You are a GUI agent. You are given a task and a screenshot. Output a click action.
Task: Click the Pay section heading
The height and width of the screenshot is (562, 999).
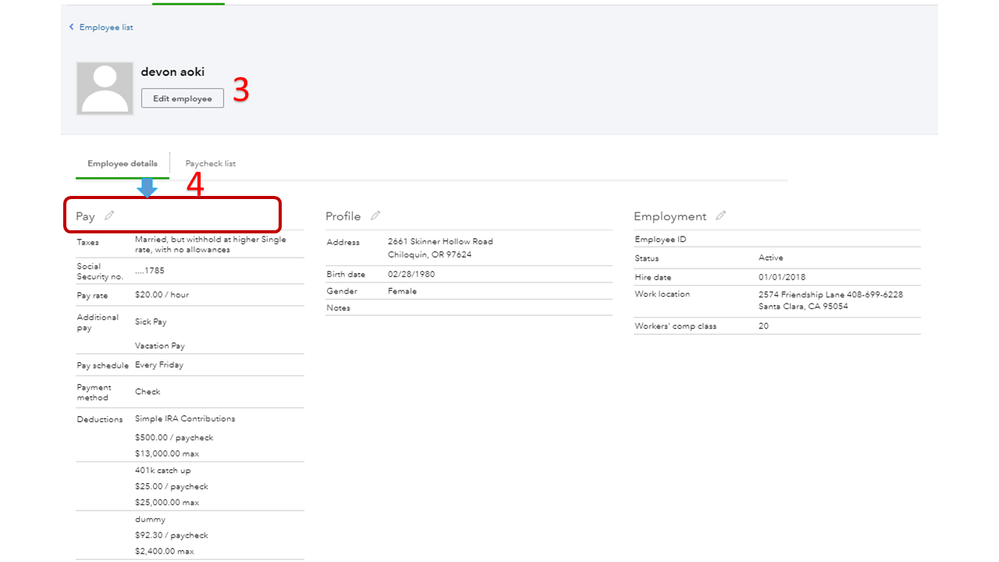86,217
